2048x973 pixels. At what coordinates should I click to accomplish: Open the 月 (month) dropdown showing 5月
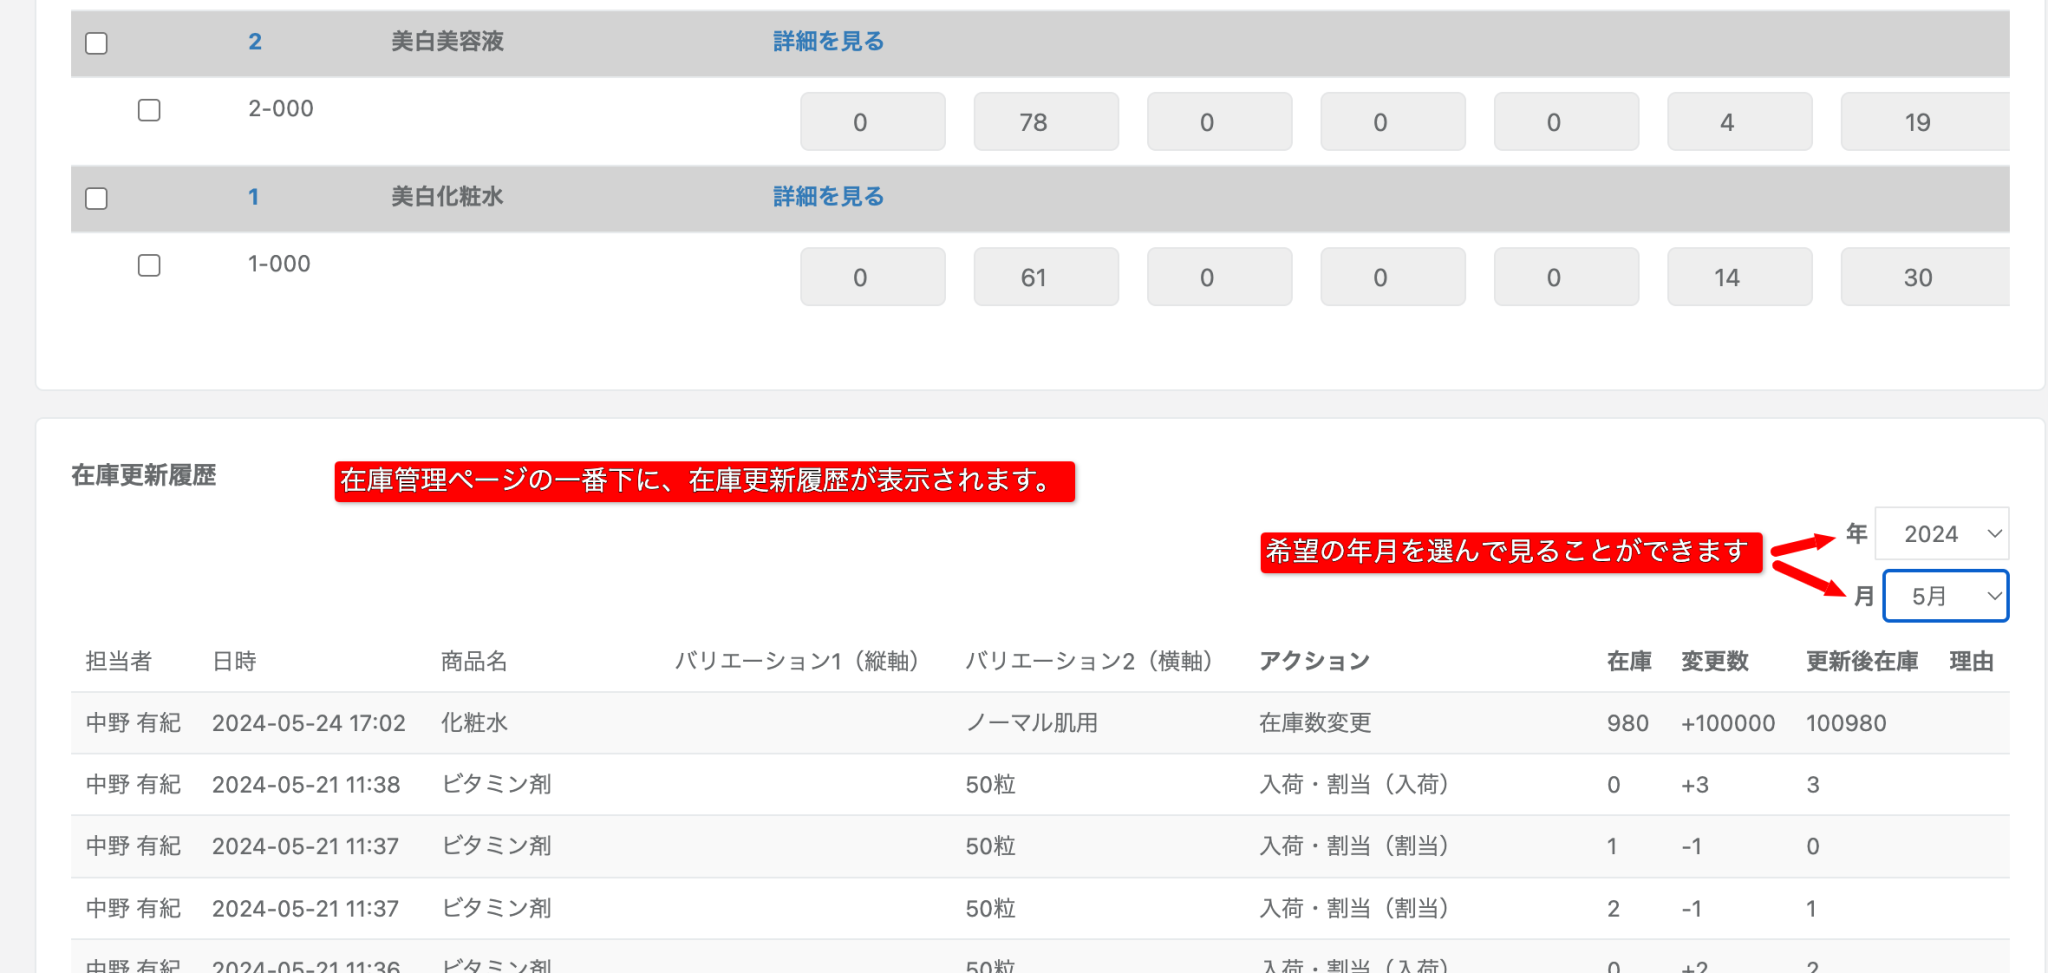click(1944, 595)
